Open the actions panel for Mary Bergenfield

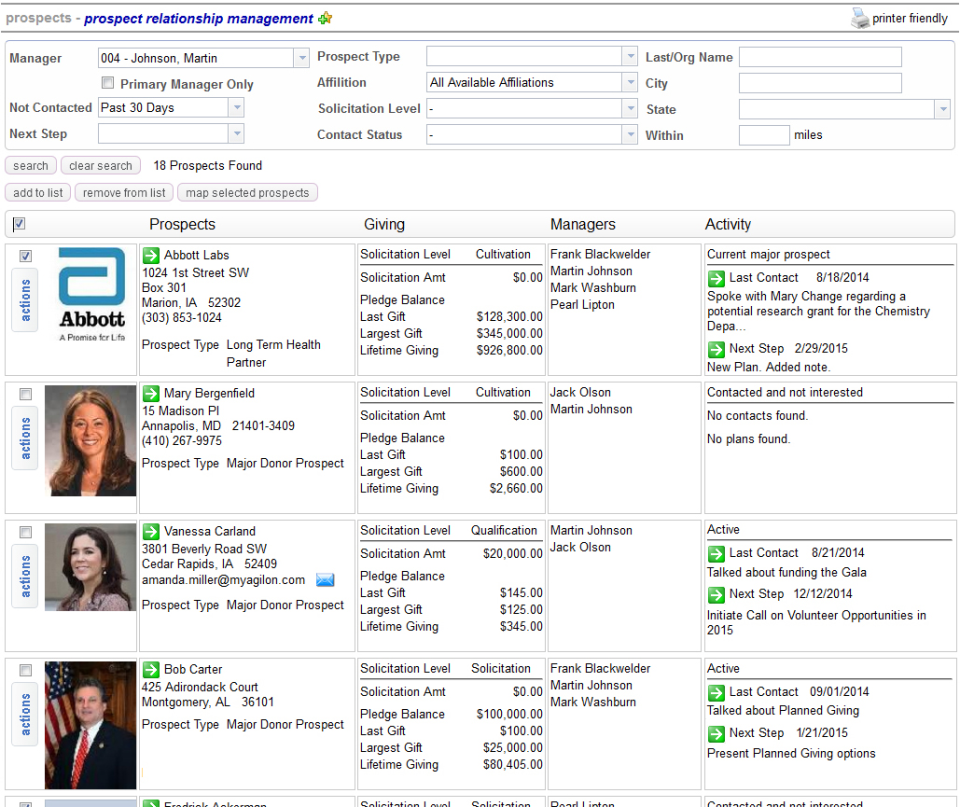click(24, 438)
